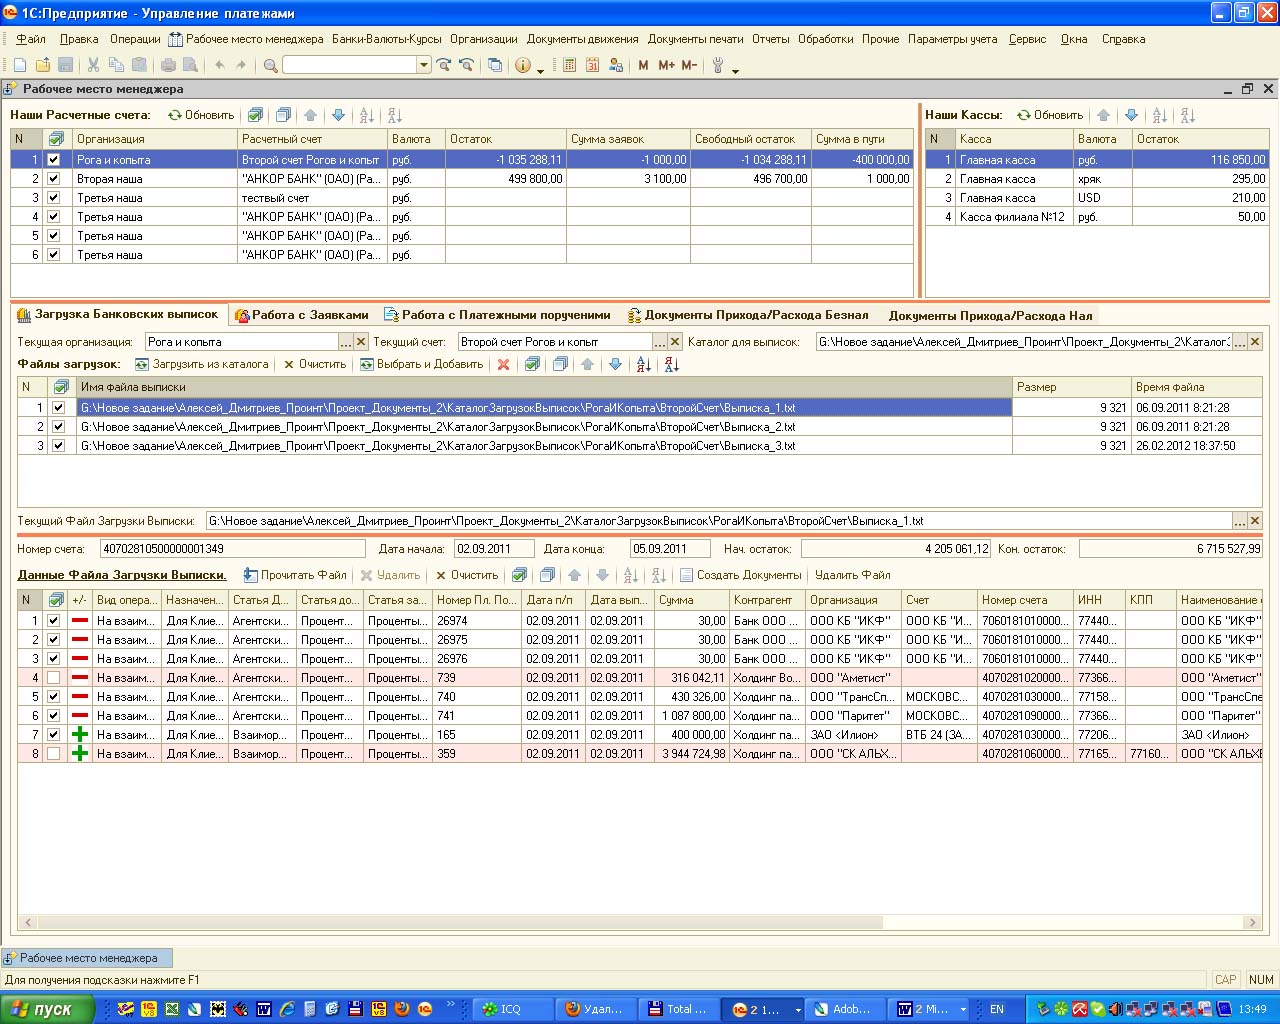Open the selection button for Текущая организация
The width and height of the screenshot is (1280, 1024).
coord(346,342)
